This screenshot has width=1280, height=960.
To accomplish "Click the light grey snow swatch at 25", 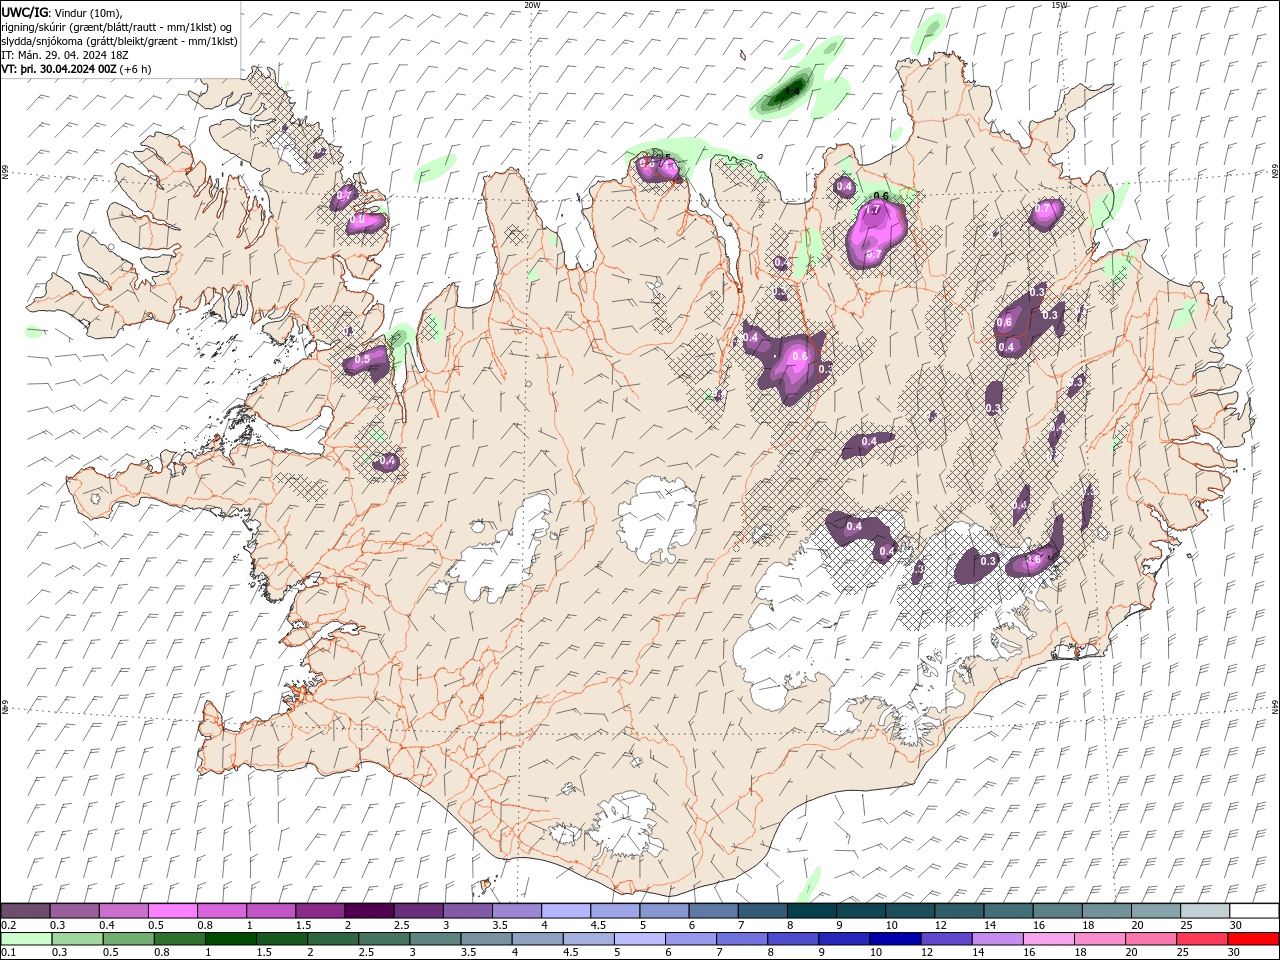I will coord(1205,911).
